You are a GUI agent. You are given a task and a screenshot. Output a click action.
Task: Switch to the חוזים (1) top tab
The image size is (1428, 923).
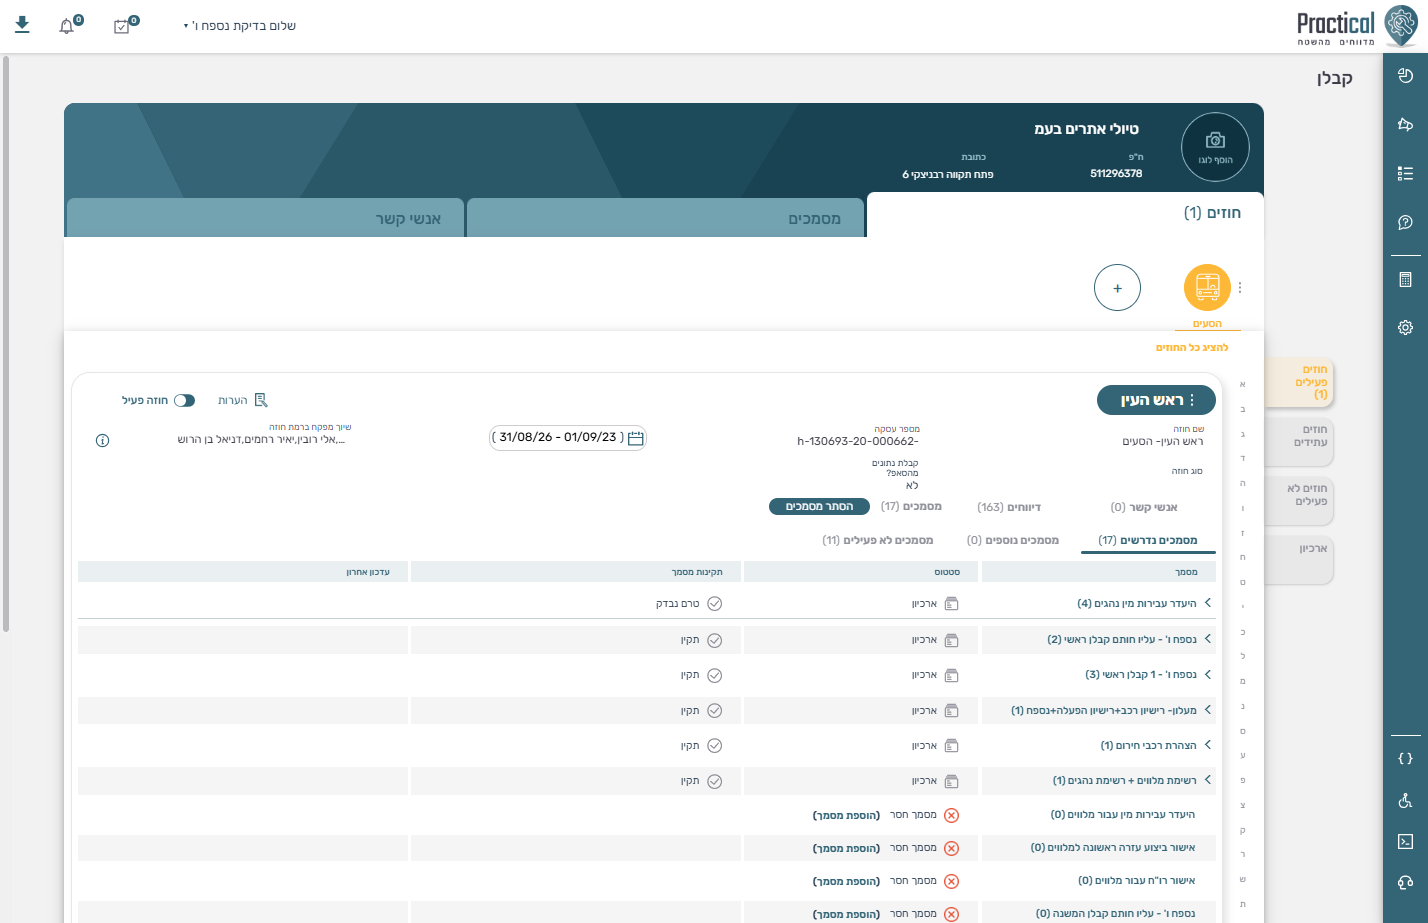1065,214
